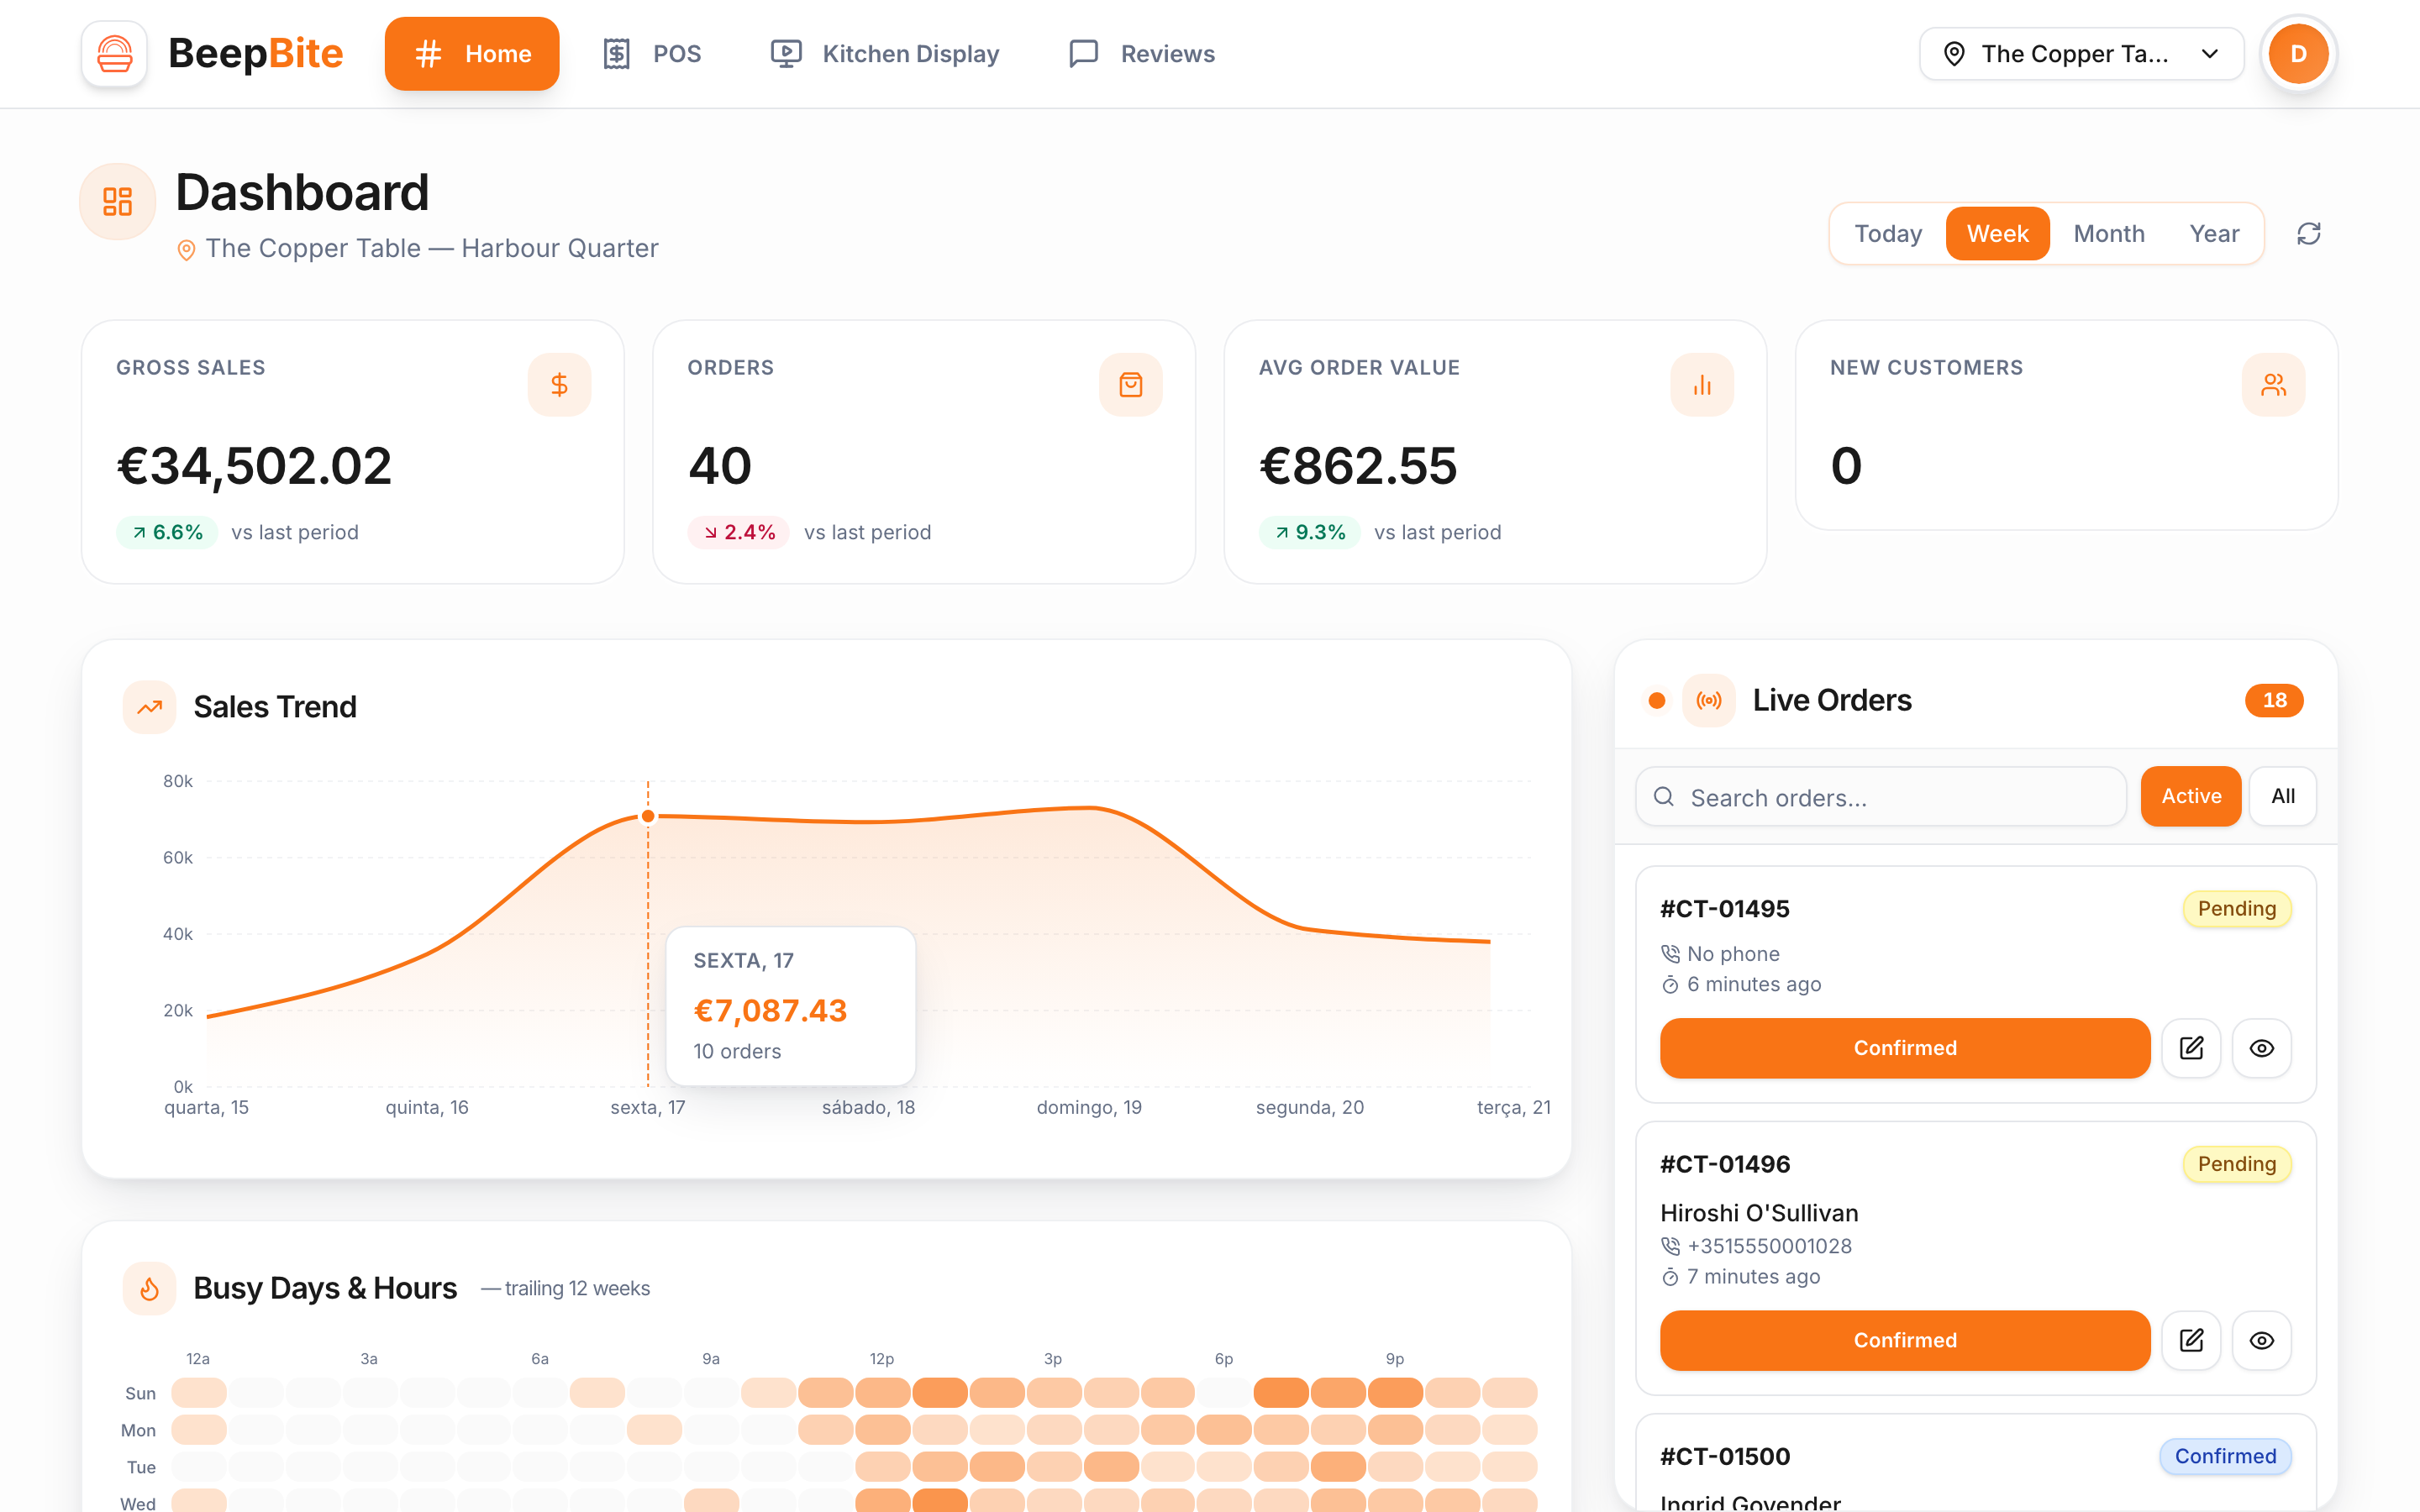Confirm order #CT-01495
Image resolution: width=2420 pixels, height=1512 pixels.
[1905, 1048]
